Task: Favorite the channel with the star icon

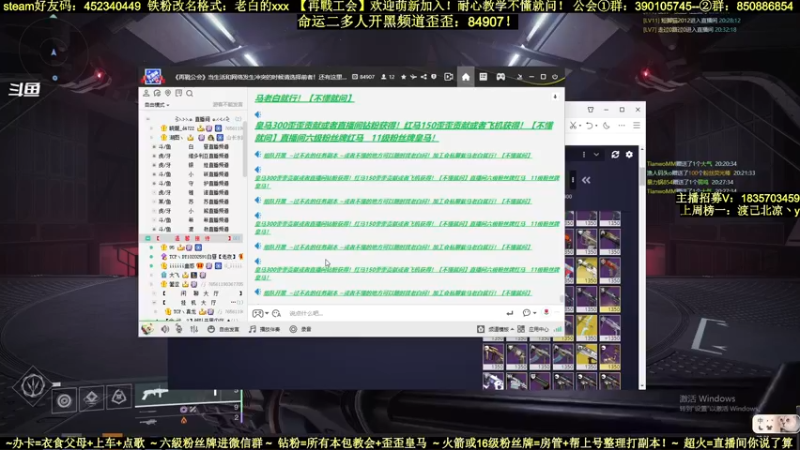Action: coord(404,77)
